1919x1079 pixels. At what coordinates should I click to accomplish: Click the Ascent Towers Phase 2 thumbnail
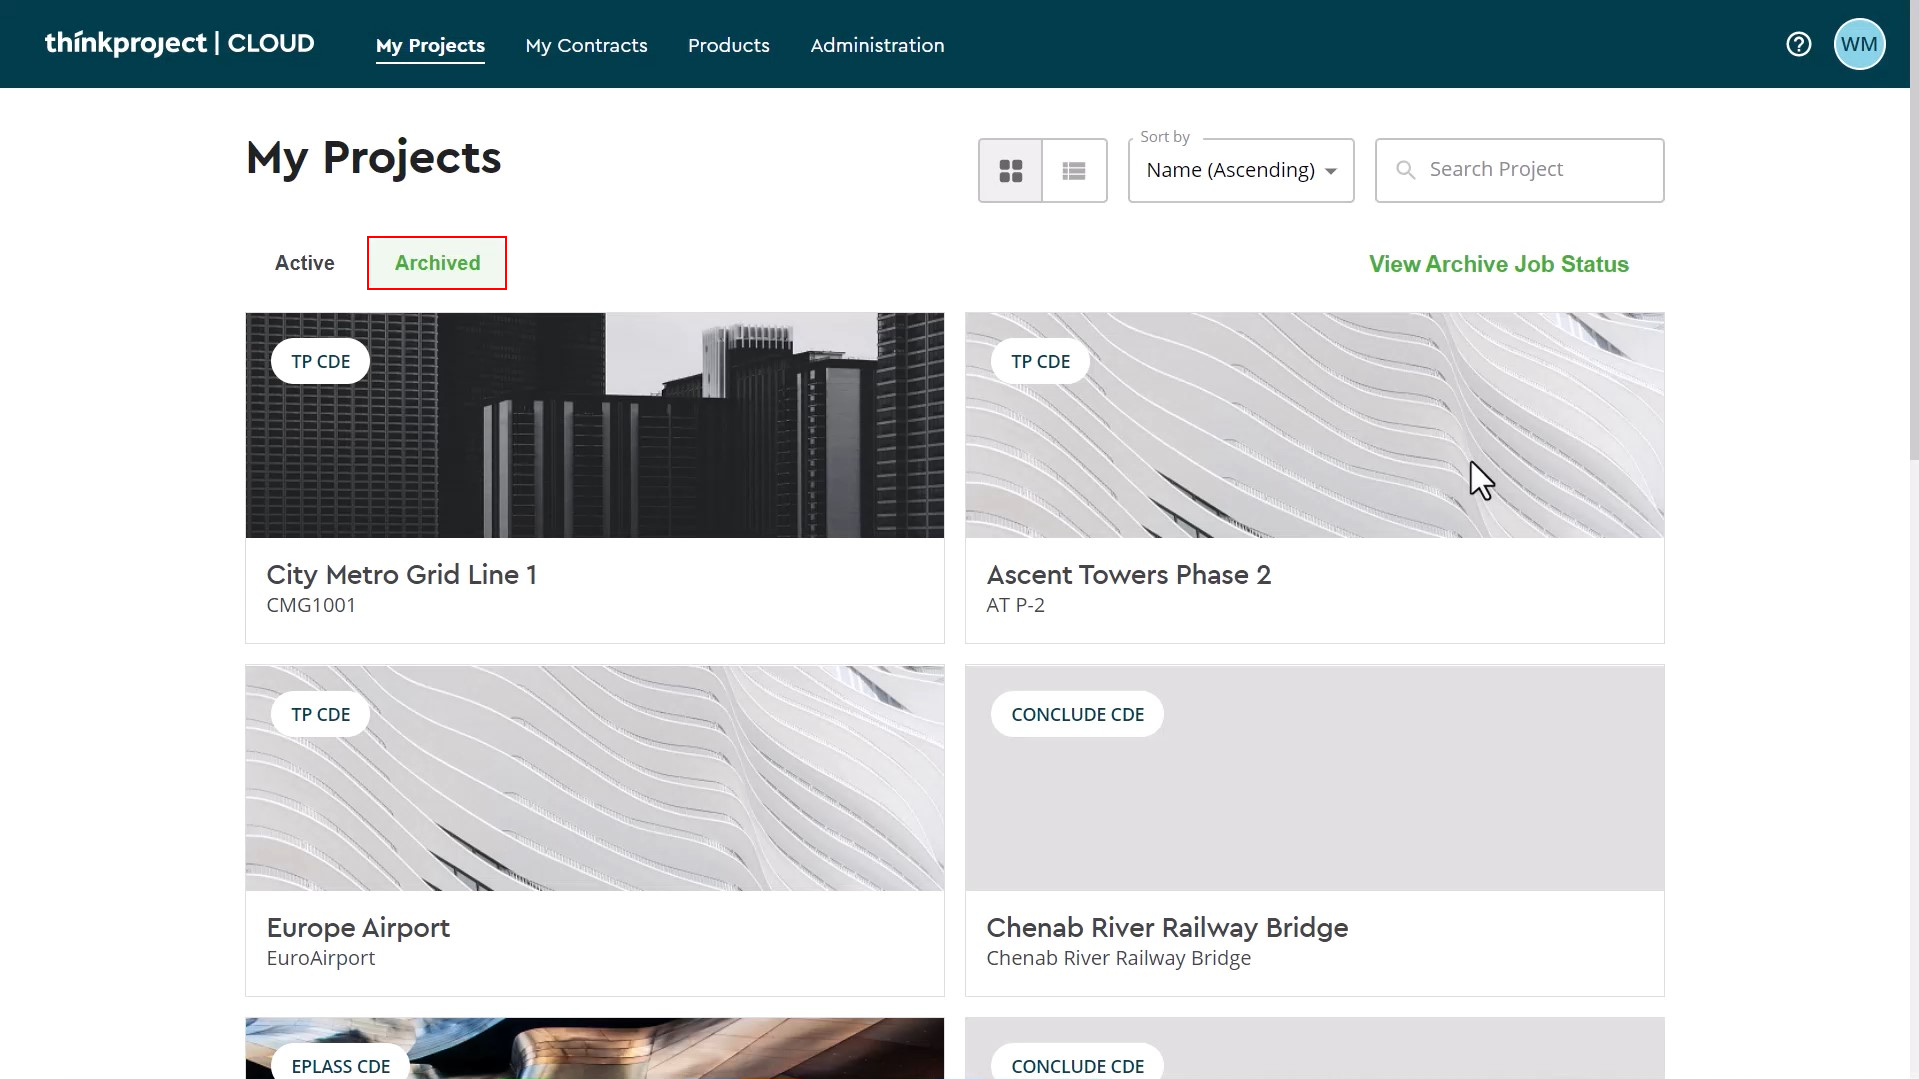(x=1314, y=426)
